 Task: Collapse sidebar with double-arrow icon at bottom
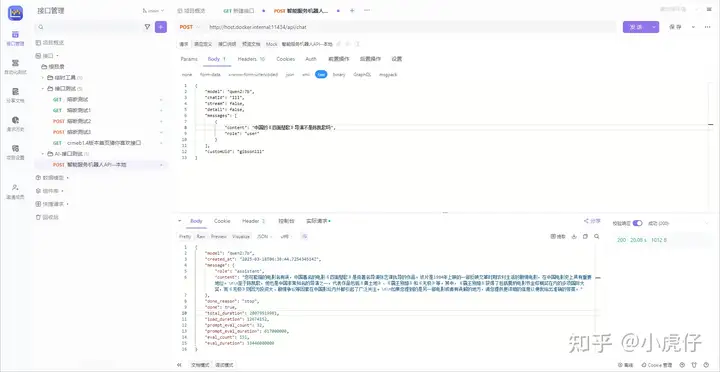pos(179,365)
